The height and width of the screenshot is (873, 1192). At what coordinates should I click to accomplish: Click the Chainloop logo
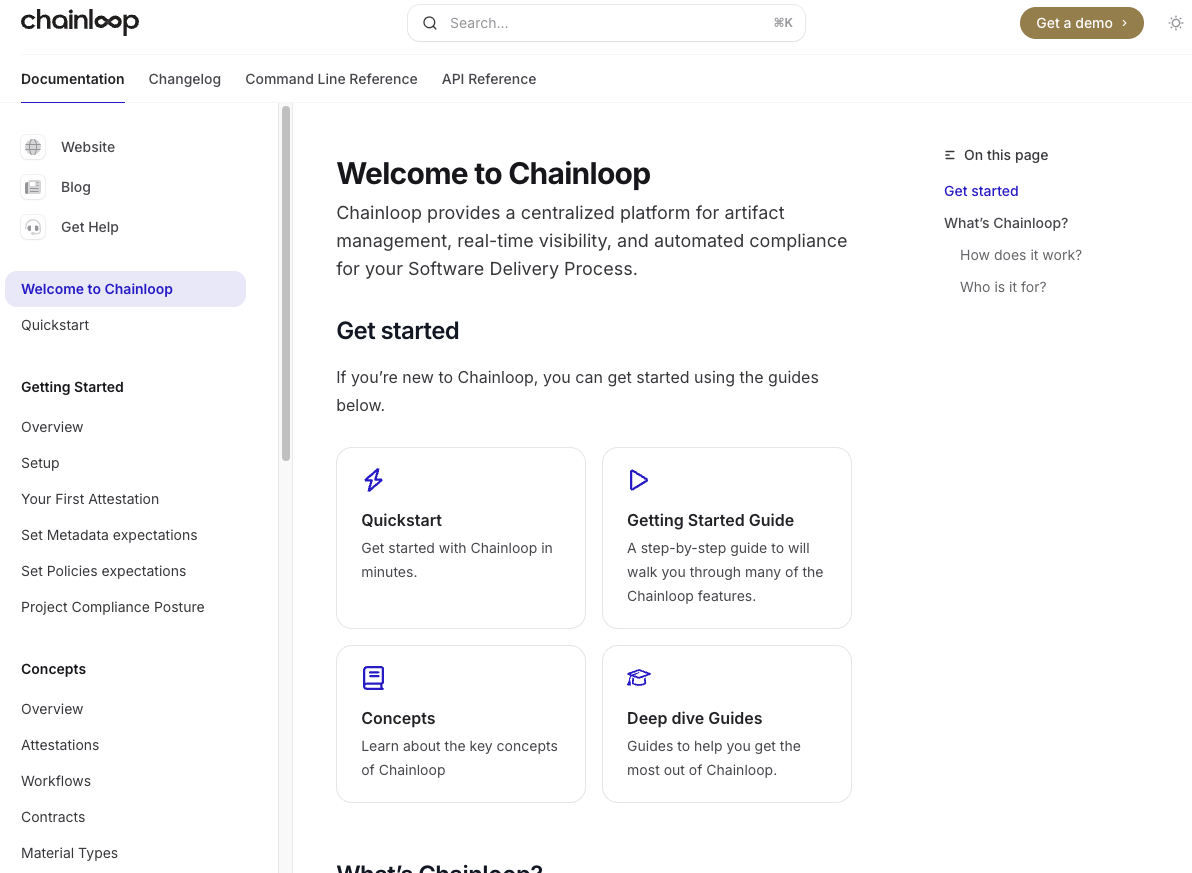[x=80, y=22]
